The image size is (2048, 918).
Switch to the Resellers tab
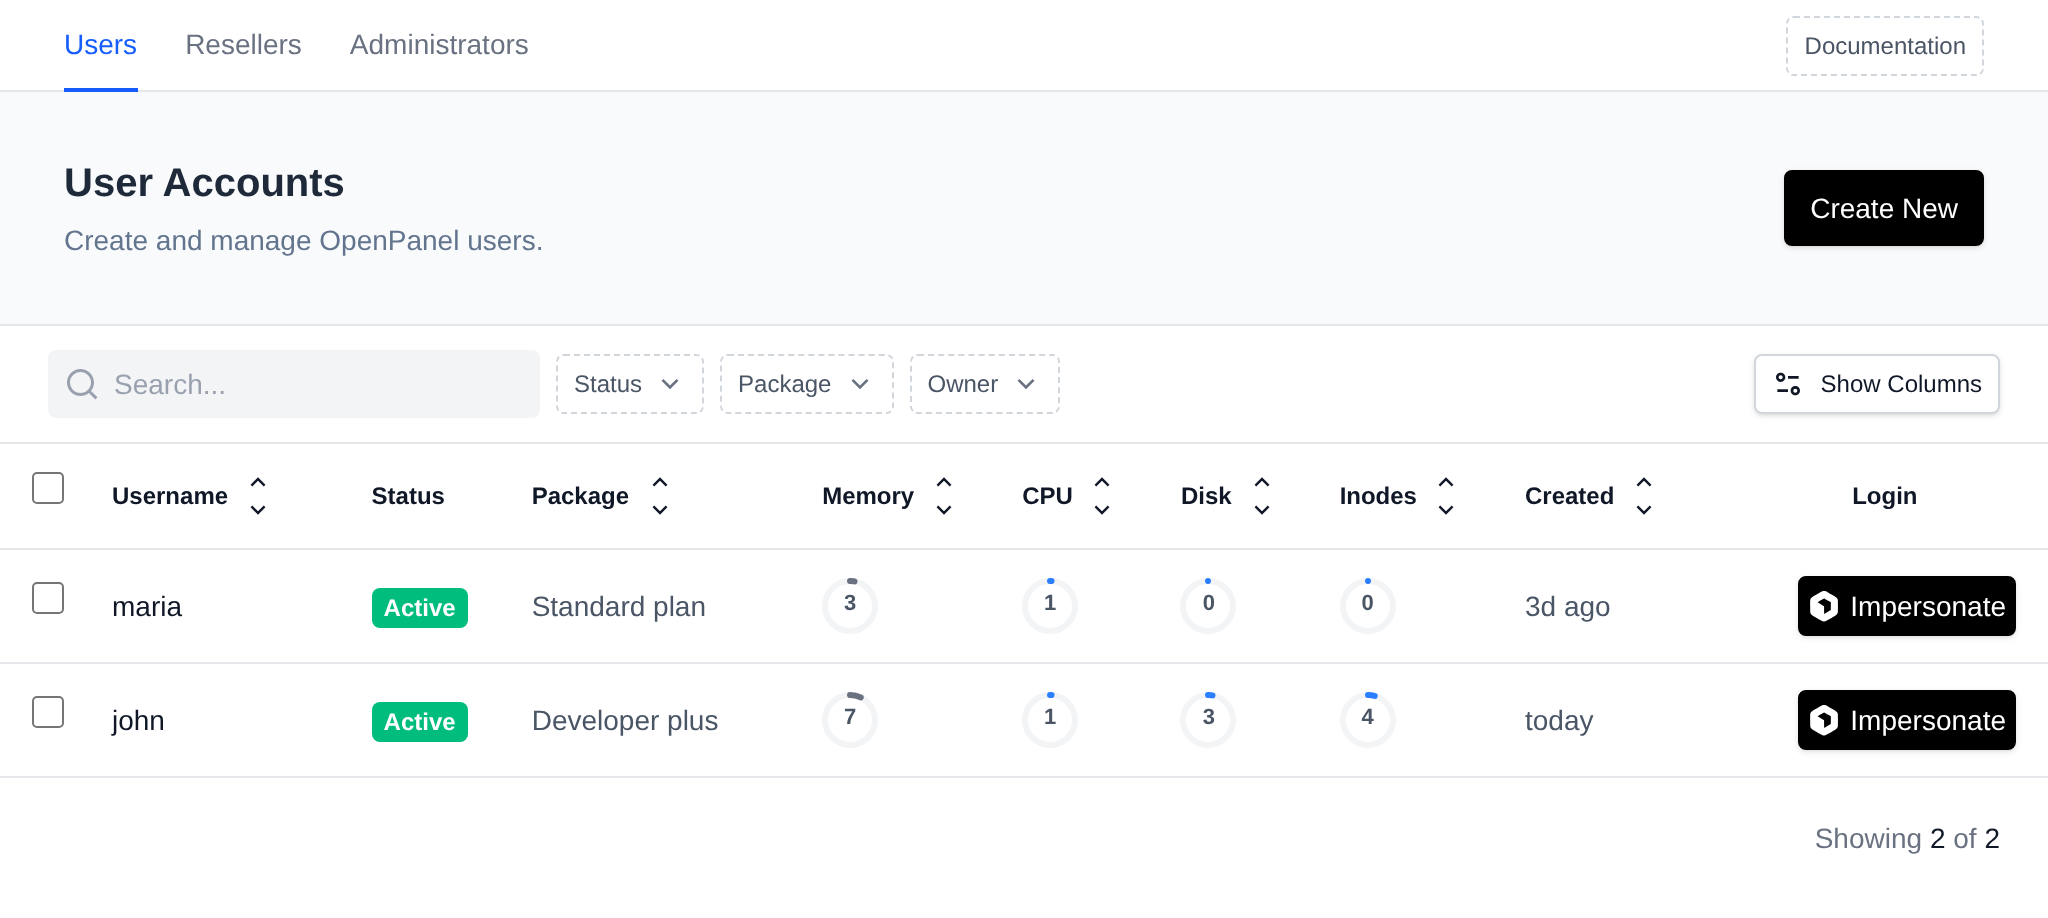(243, 45)
